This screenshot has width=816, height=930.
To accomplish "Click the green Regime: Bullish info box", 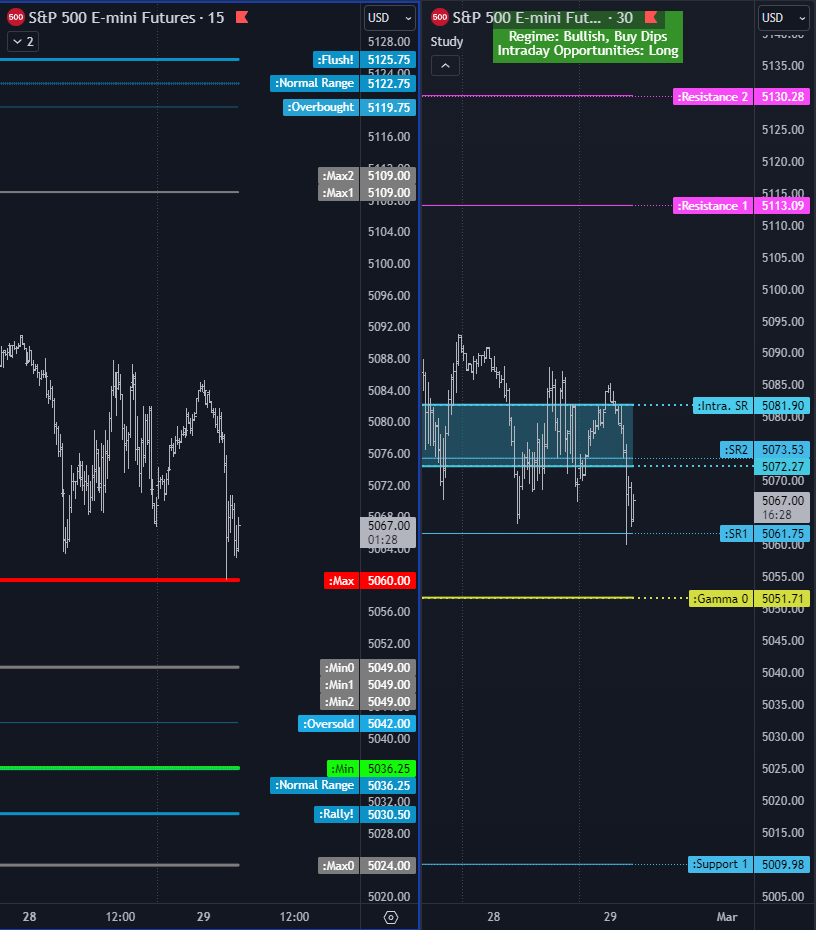I will point(588,37).
